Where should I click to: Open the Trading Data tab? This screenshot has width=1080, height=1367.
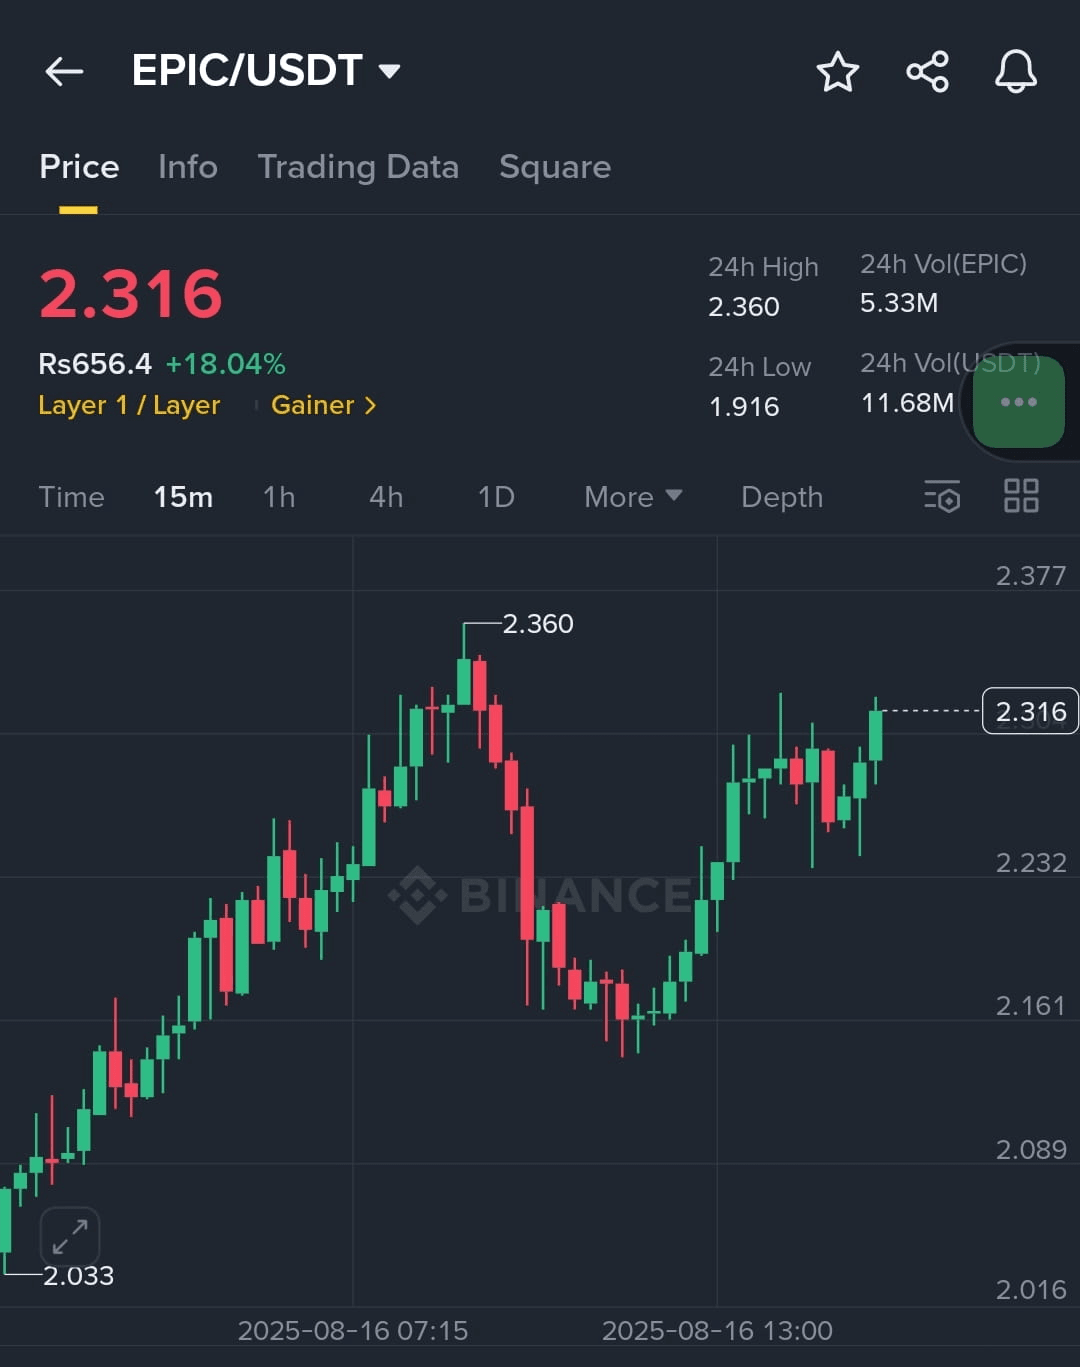pyautogui.click(x=358, y=167)
